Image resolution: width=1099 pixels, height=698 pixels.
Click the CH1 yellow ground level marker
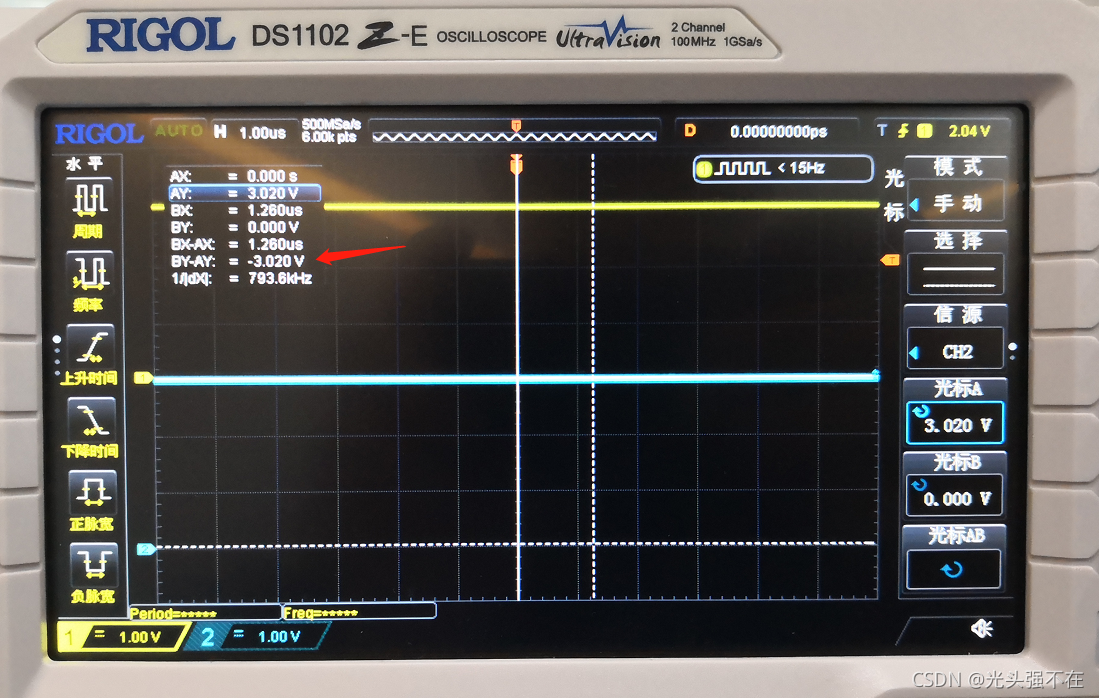coord(143,378)
